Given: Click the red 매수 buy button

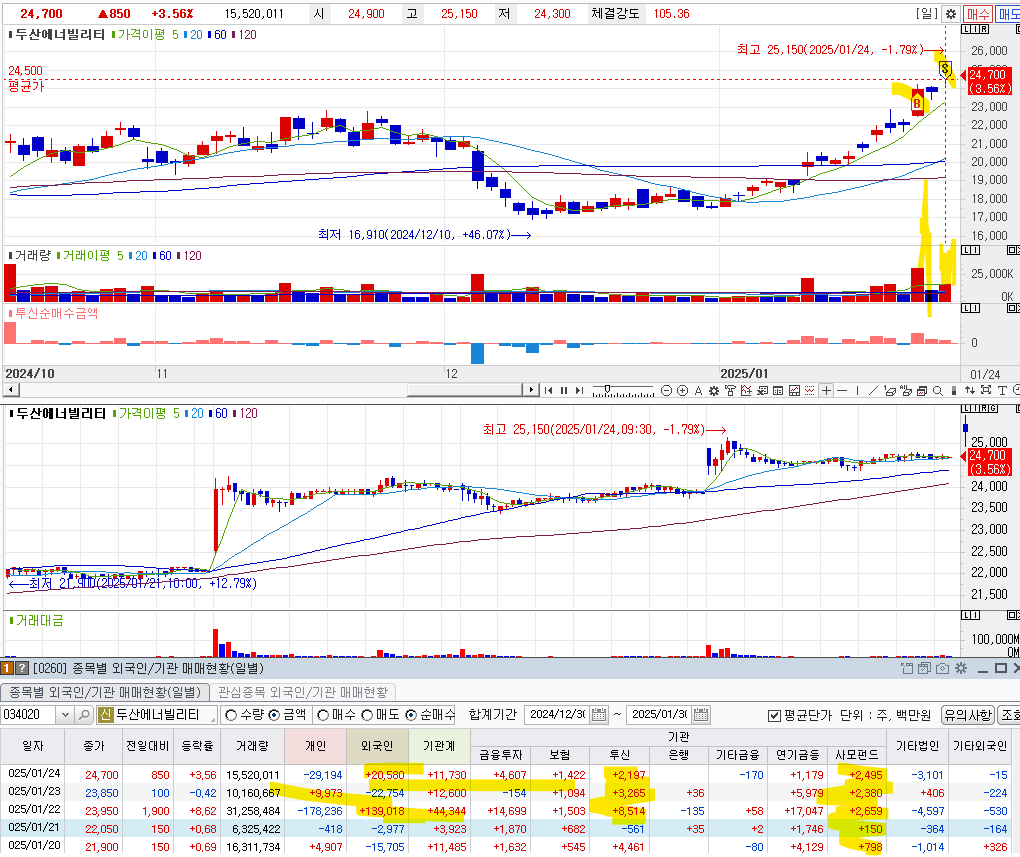Looking at the screenshot, I should point(978,14).
